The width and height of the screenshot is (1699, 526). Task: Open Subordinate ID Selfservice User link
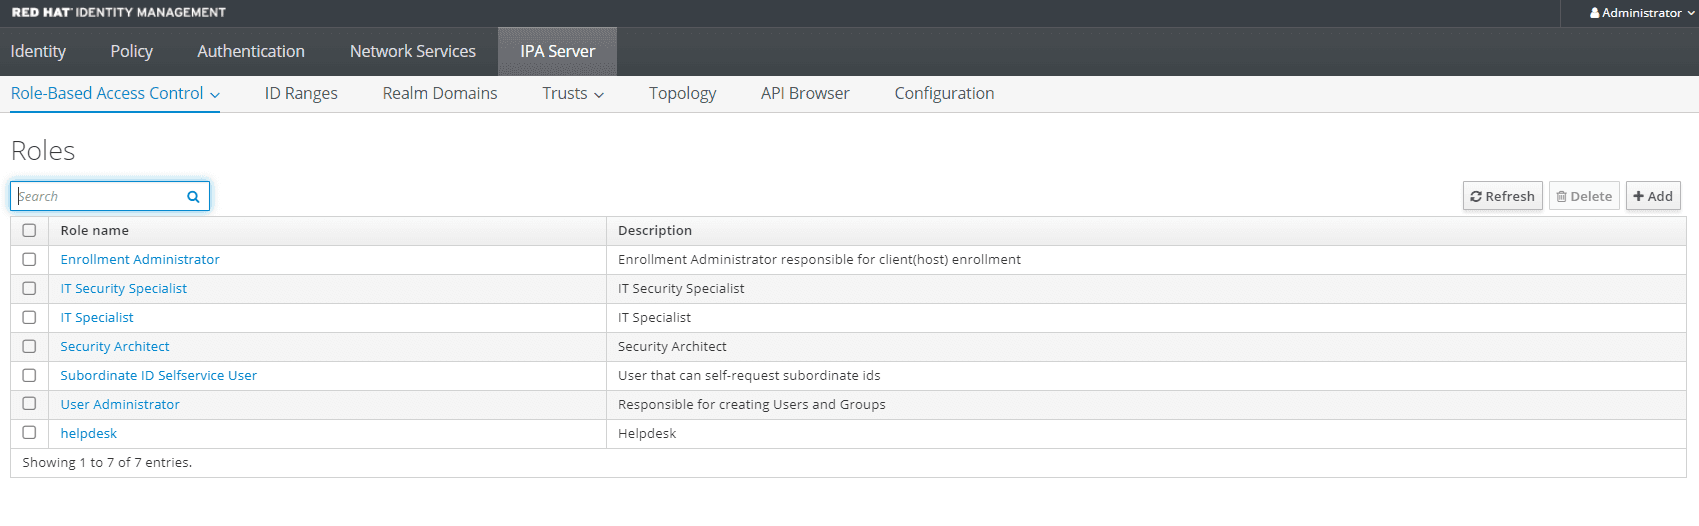(158, 375)
